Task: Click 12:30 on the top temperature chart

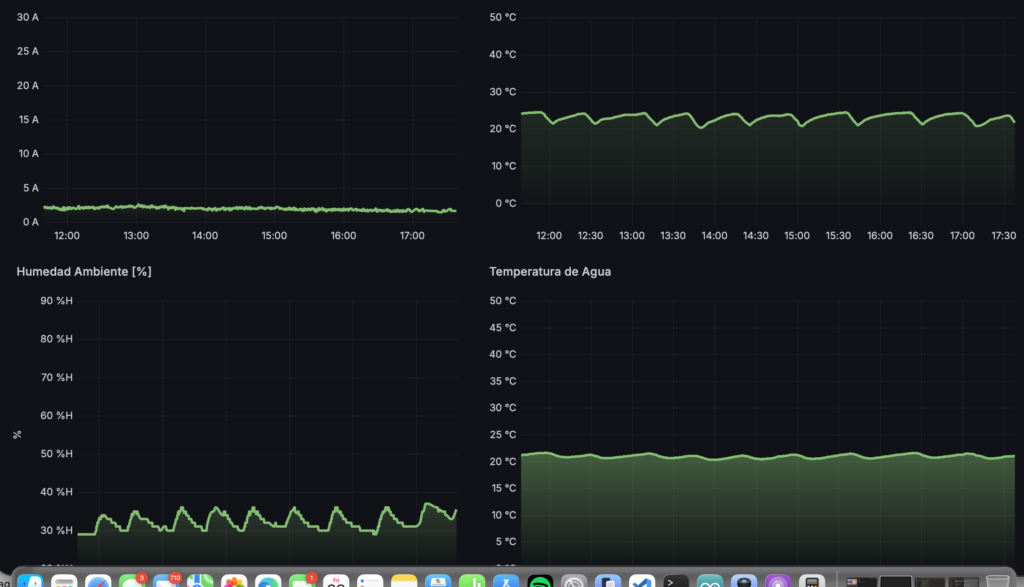Action: pyautogui.click(x=590, y=236)
